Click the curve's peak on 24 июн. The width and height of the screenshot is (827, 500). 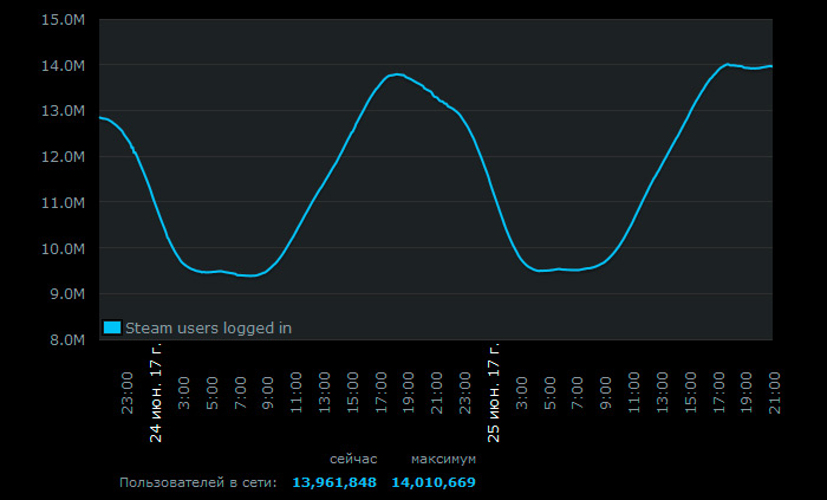click(397, 74)
